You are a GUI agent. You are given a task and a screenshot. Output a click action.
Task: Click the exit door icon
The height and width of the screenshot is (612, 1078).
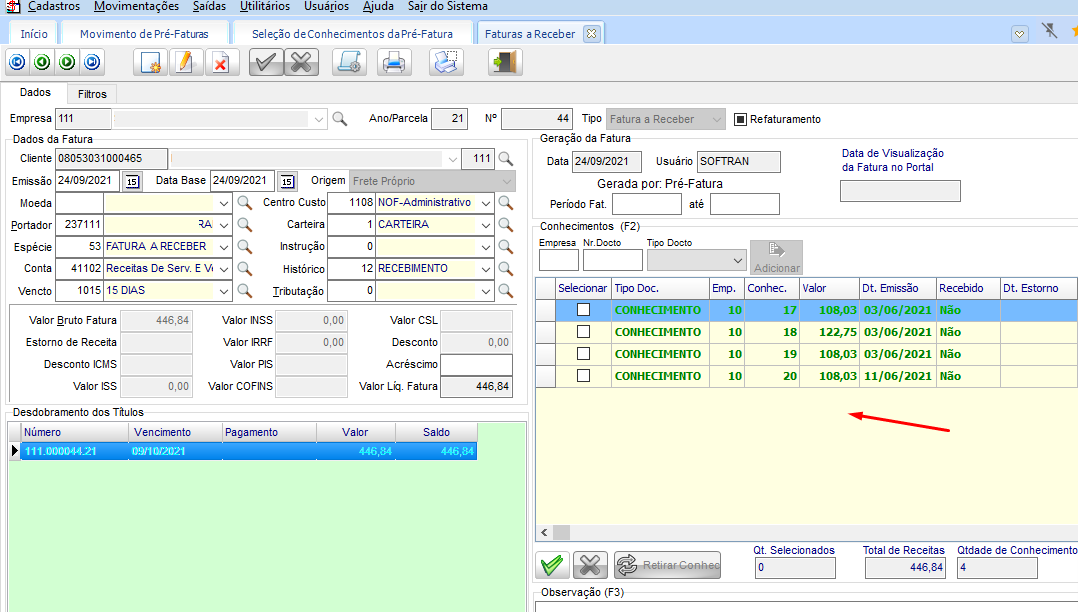(505, 63)
